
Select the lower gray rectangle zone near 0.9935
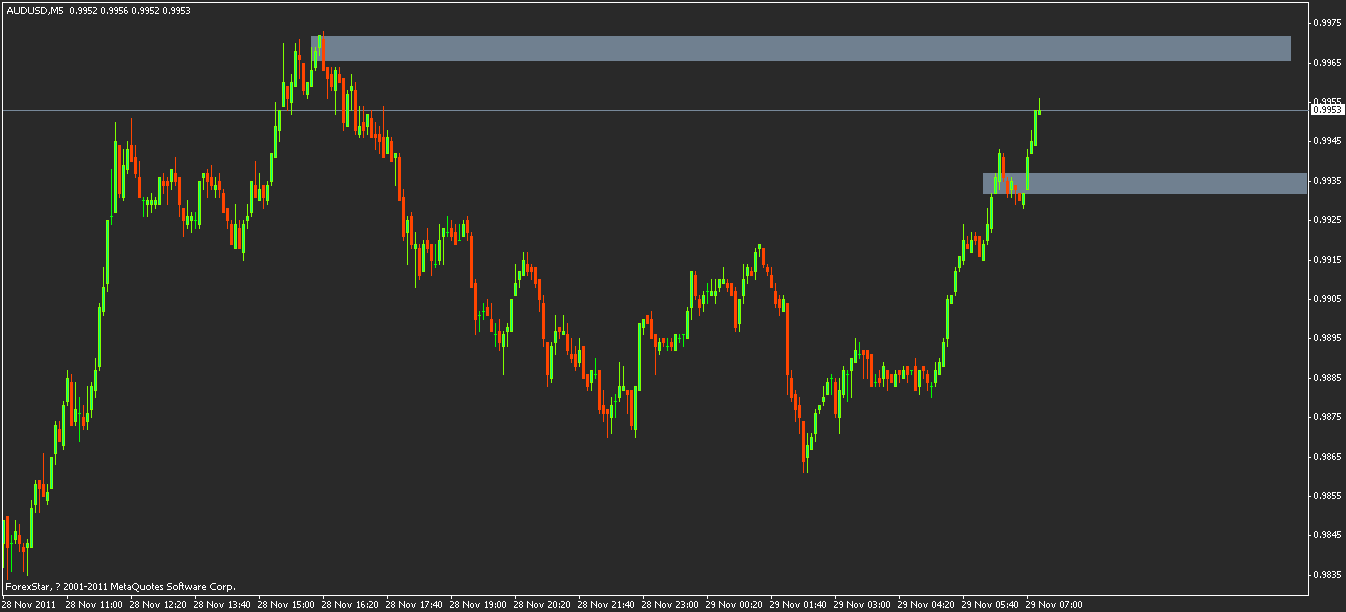pos(1144,183)
